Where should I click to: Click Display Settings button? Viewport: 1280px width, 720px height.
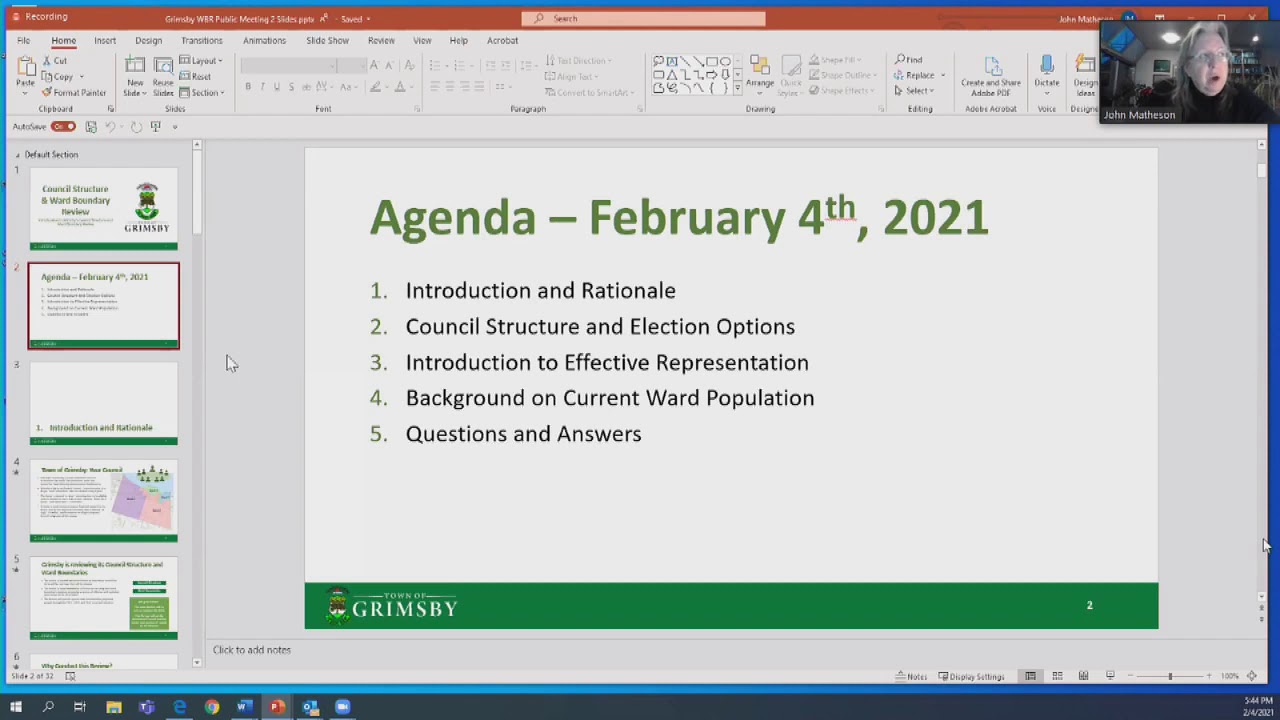pos(971,677)
